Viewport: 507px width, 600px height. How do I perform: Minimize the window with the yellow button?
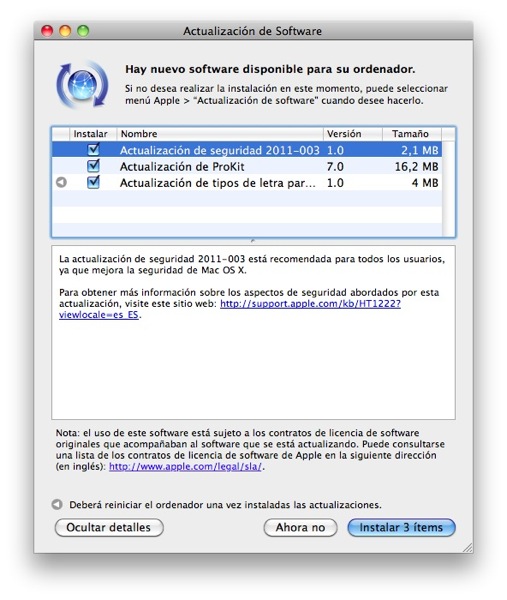coord(65,31)
